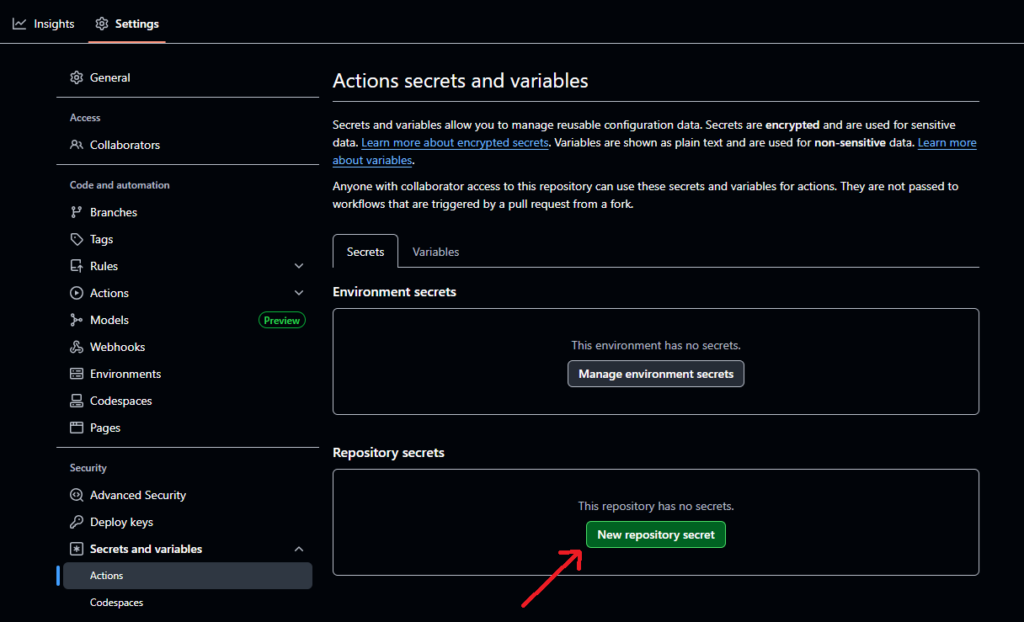Click the Deploy keys key icon
This screenshot has height=622, width=1024.
(77, 522)
